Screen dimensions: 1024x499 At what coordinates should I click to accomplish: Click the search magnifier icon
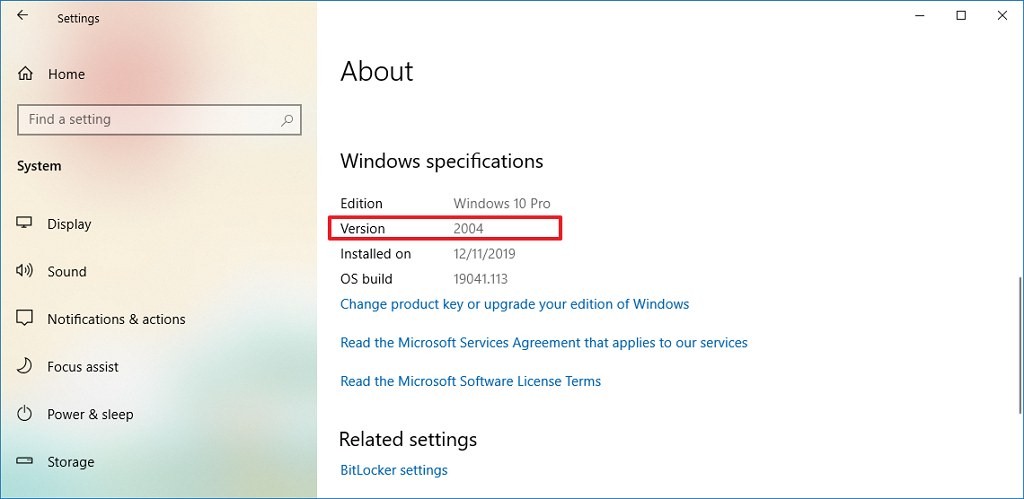(287, 120)
